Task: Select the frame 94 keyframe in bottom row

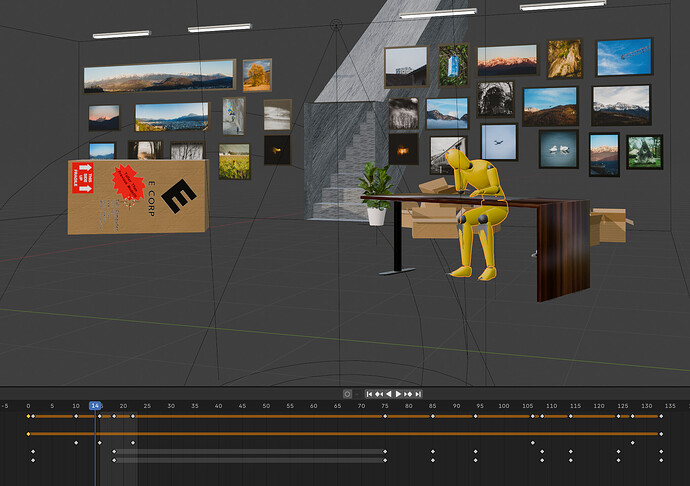Action: [475, 460]
